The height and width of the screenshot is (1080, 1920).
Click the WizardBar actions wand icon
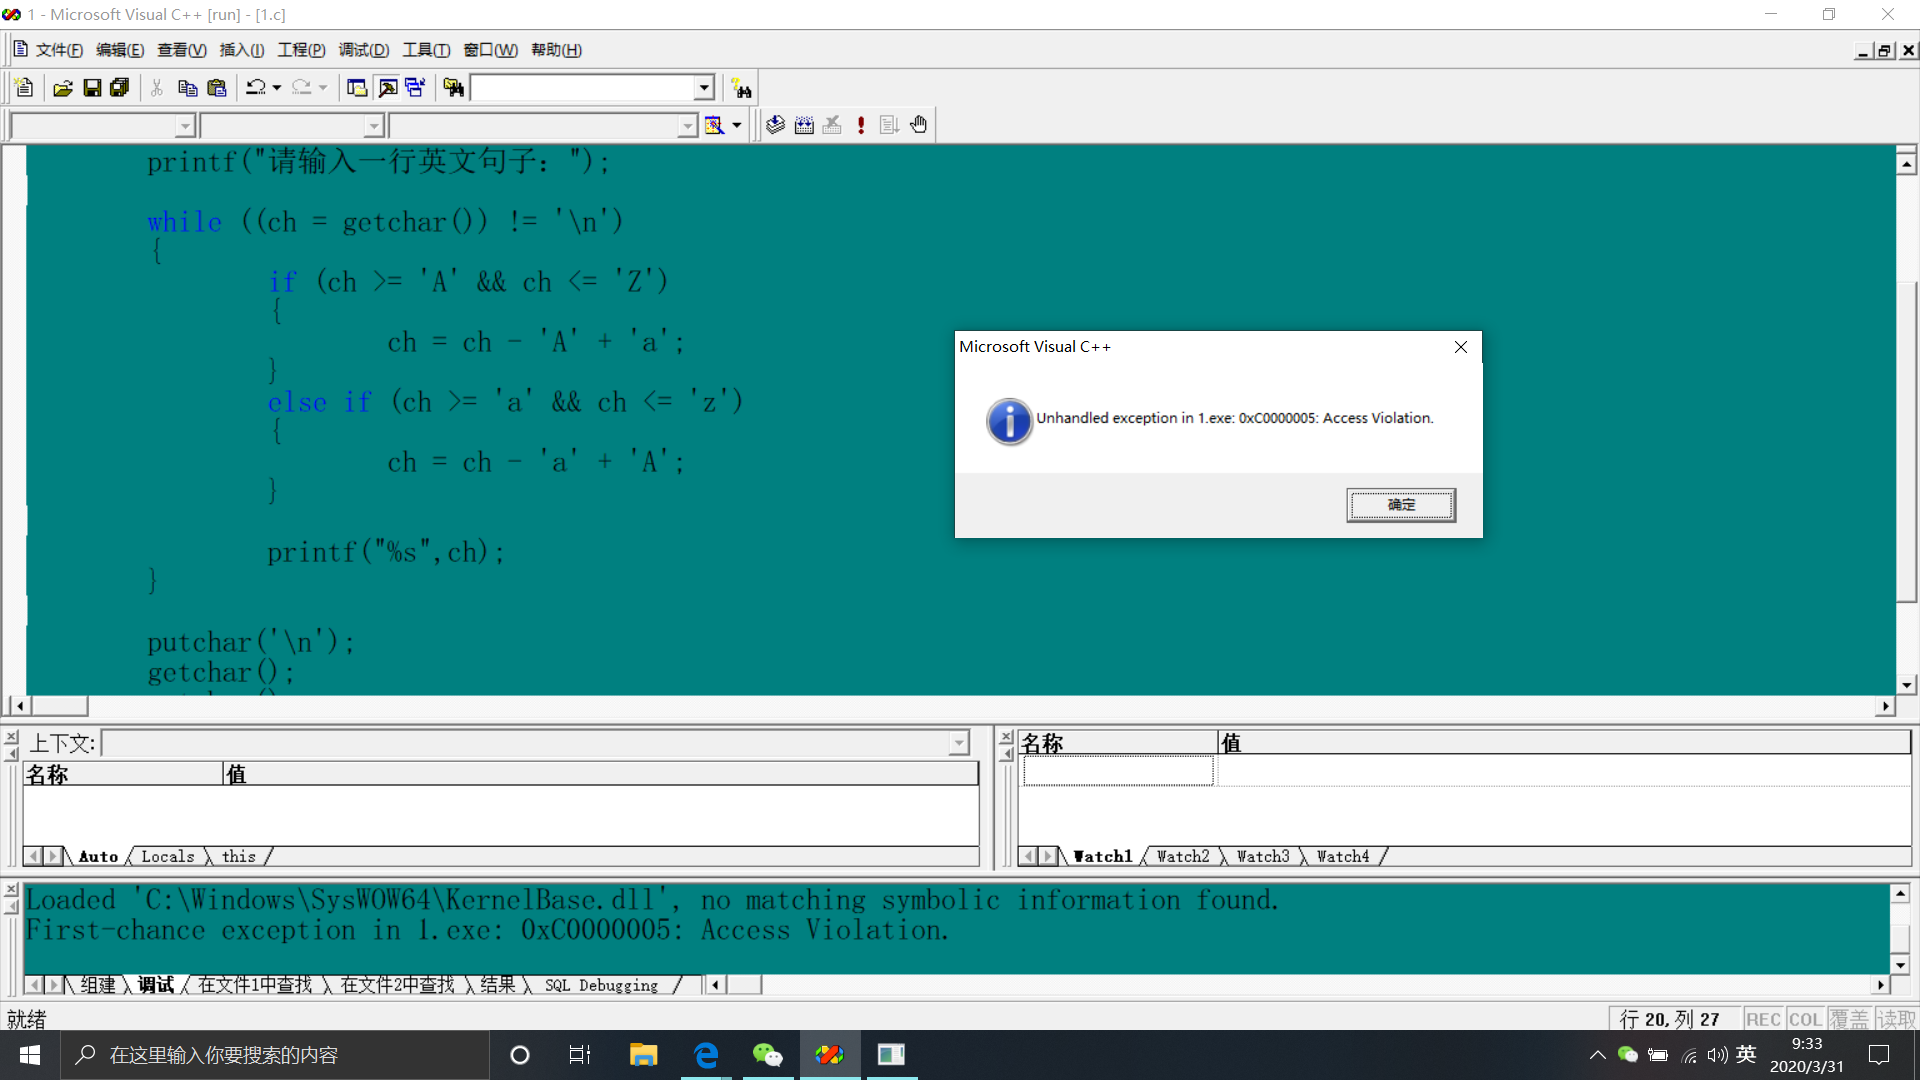(x=715, y=125)
